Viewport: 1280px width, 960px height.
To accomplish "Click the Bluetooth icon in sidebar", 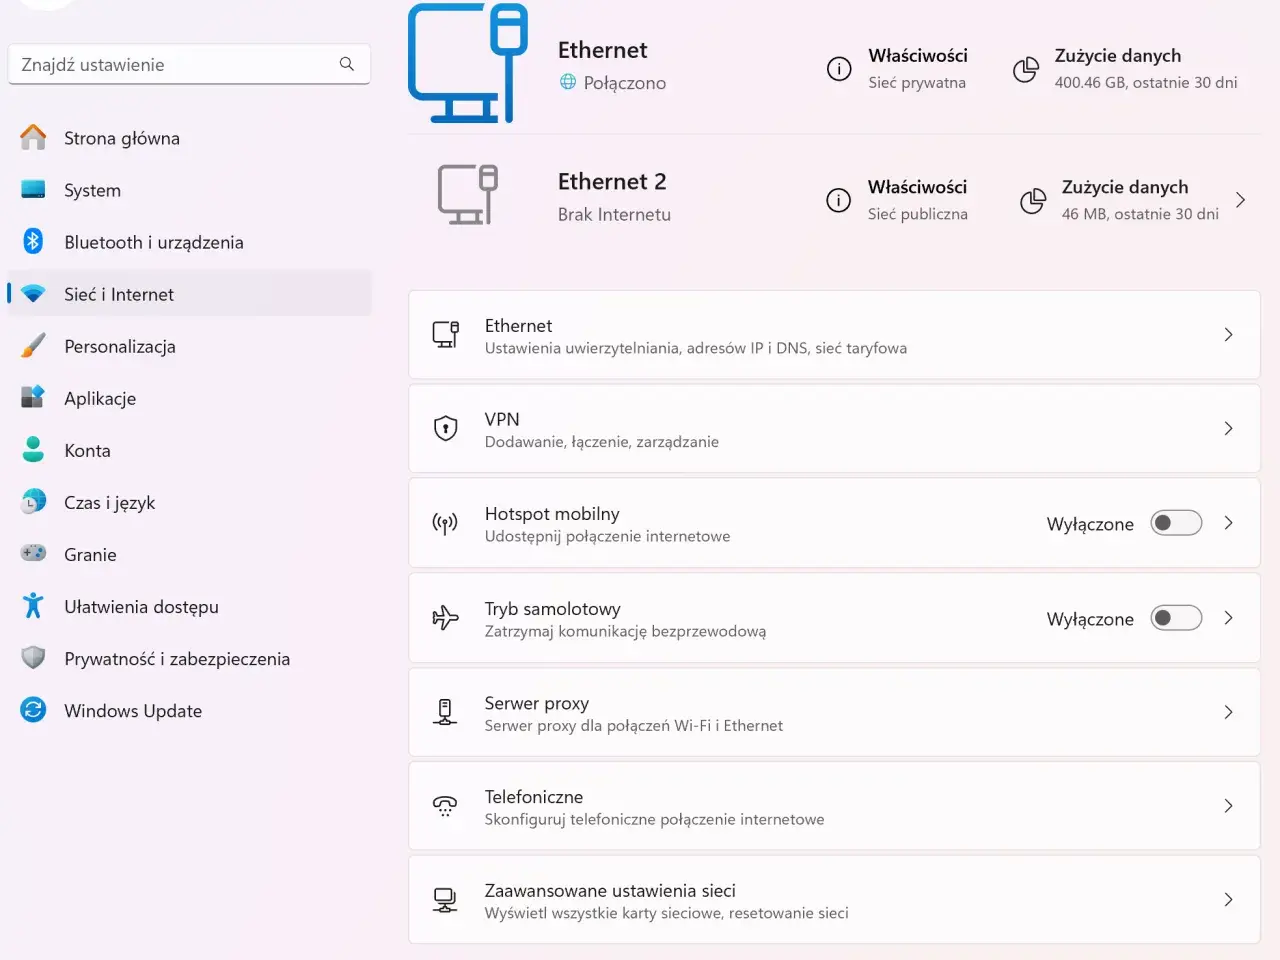I will pyautogui.click(x=33, y=241).
